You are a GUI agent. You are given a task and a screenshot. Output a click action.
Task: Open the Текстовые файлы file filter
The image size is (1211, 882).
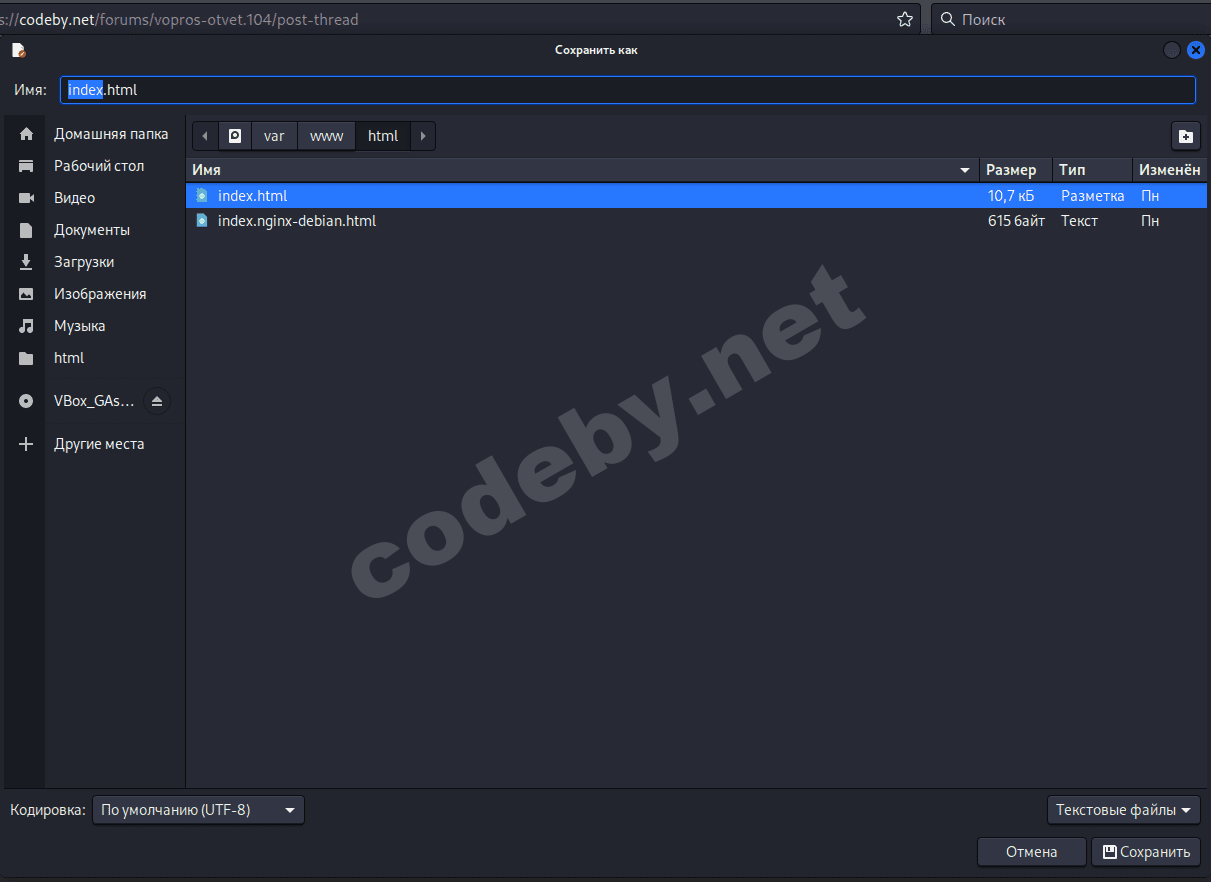pyautogui.click(x=1124, y=810)
